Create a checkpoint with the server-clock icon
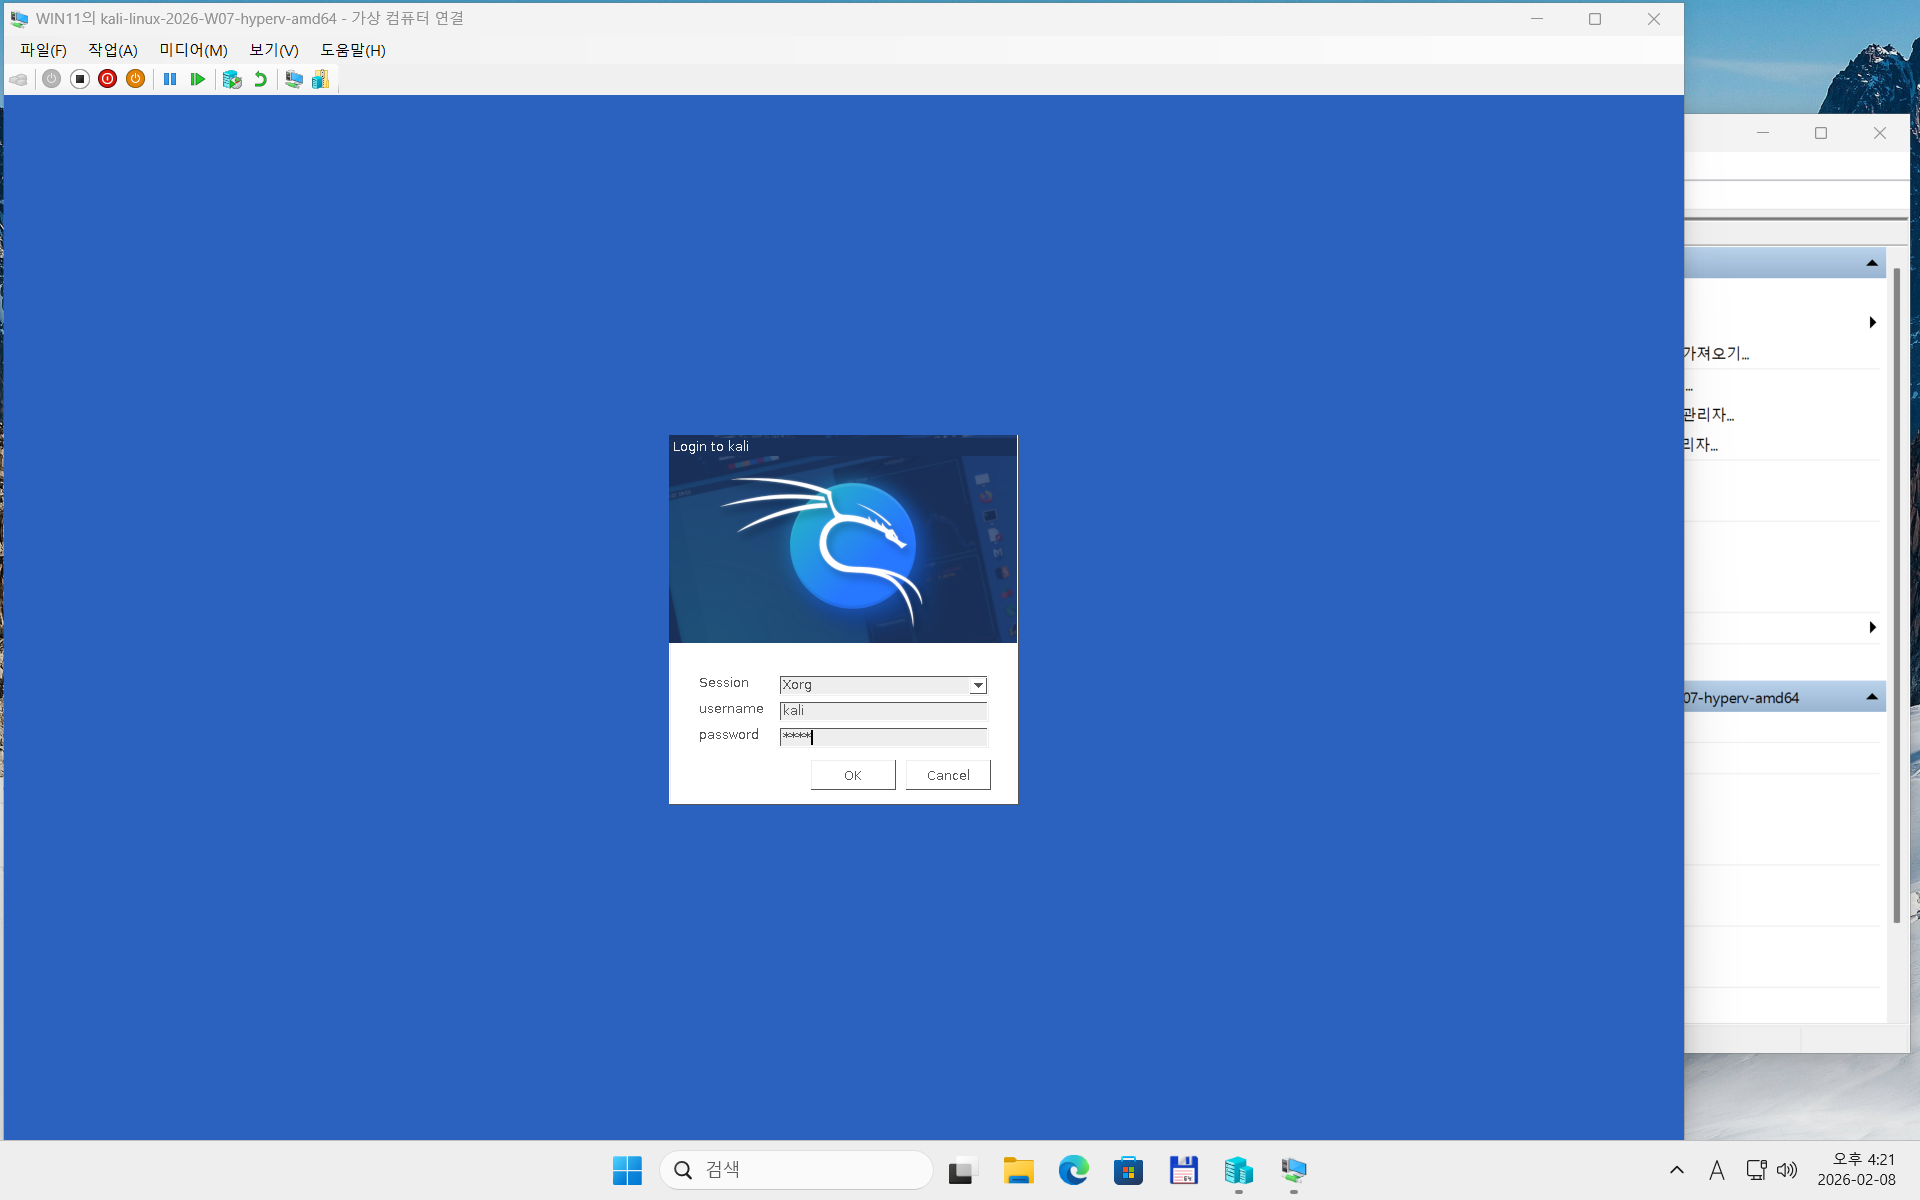 coord(232,79)
